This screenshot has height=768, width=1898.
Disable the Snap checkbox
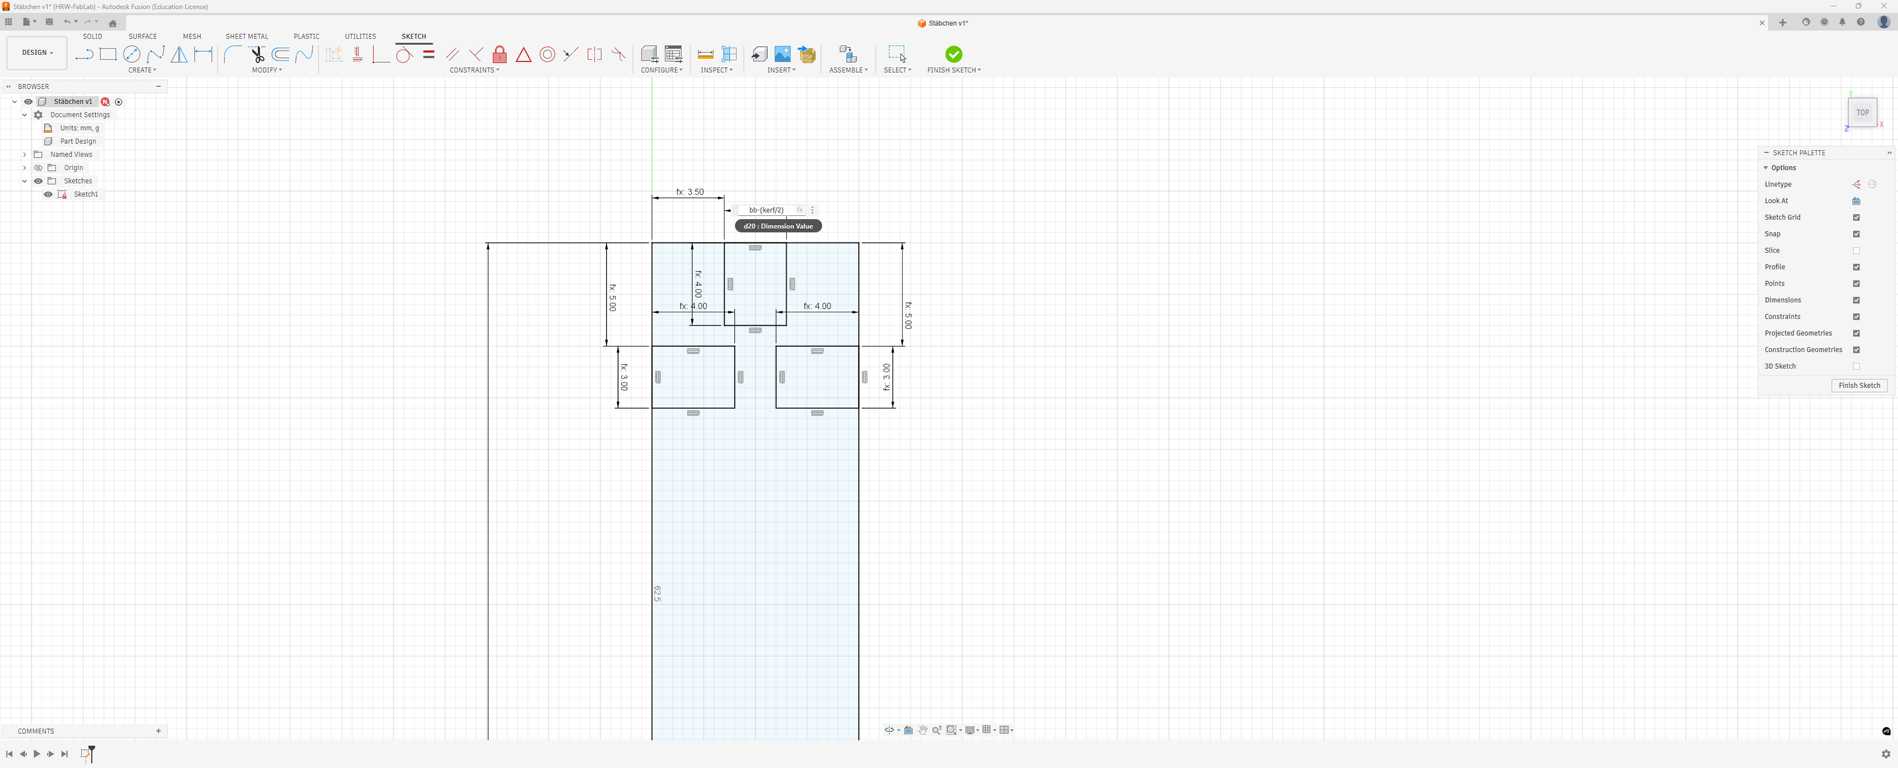(x=1856, y=234)
